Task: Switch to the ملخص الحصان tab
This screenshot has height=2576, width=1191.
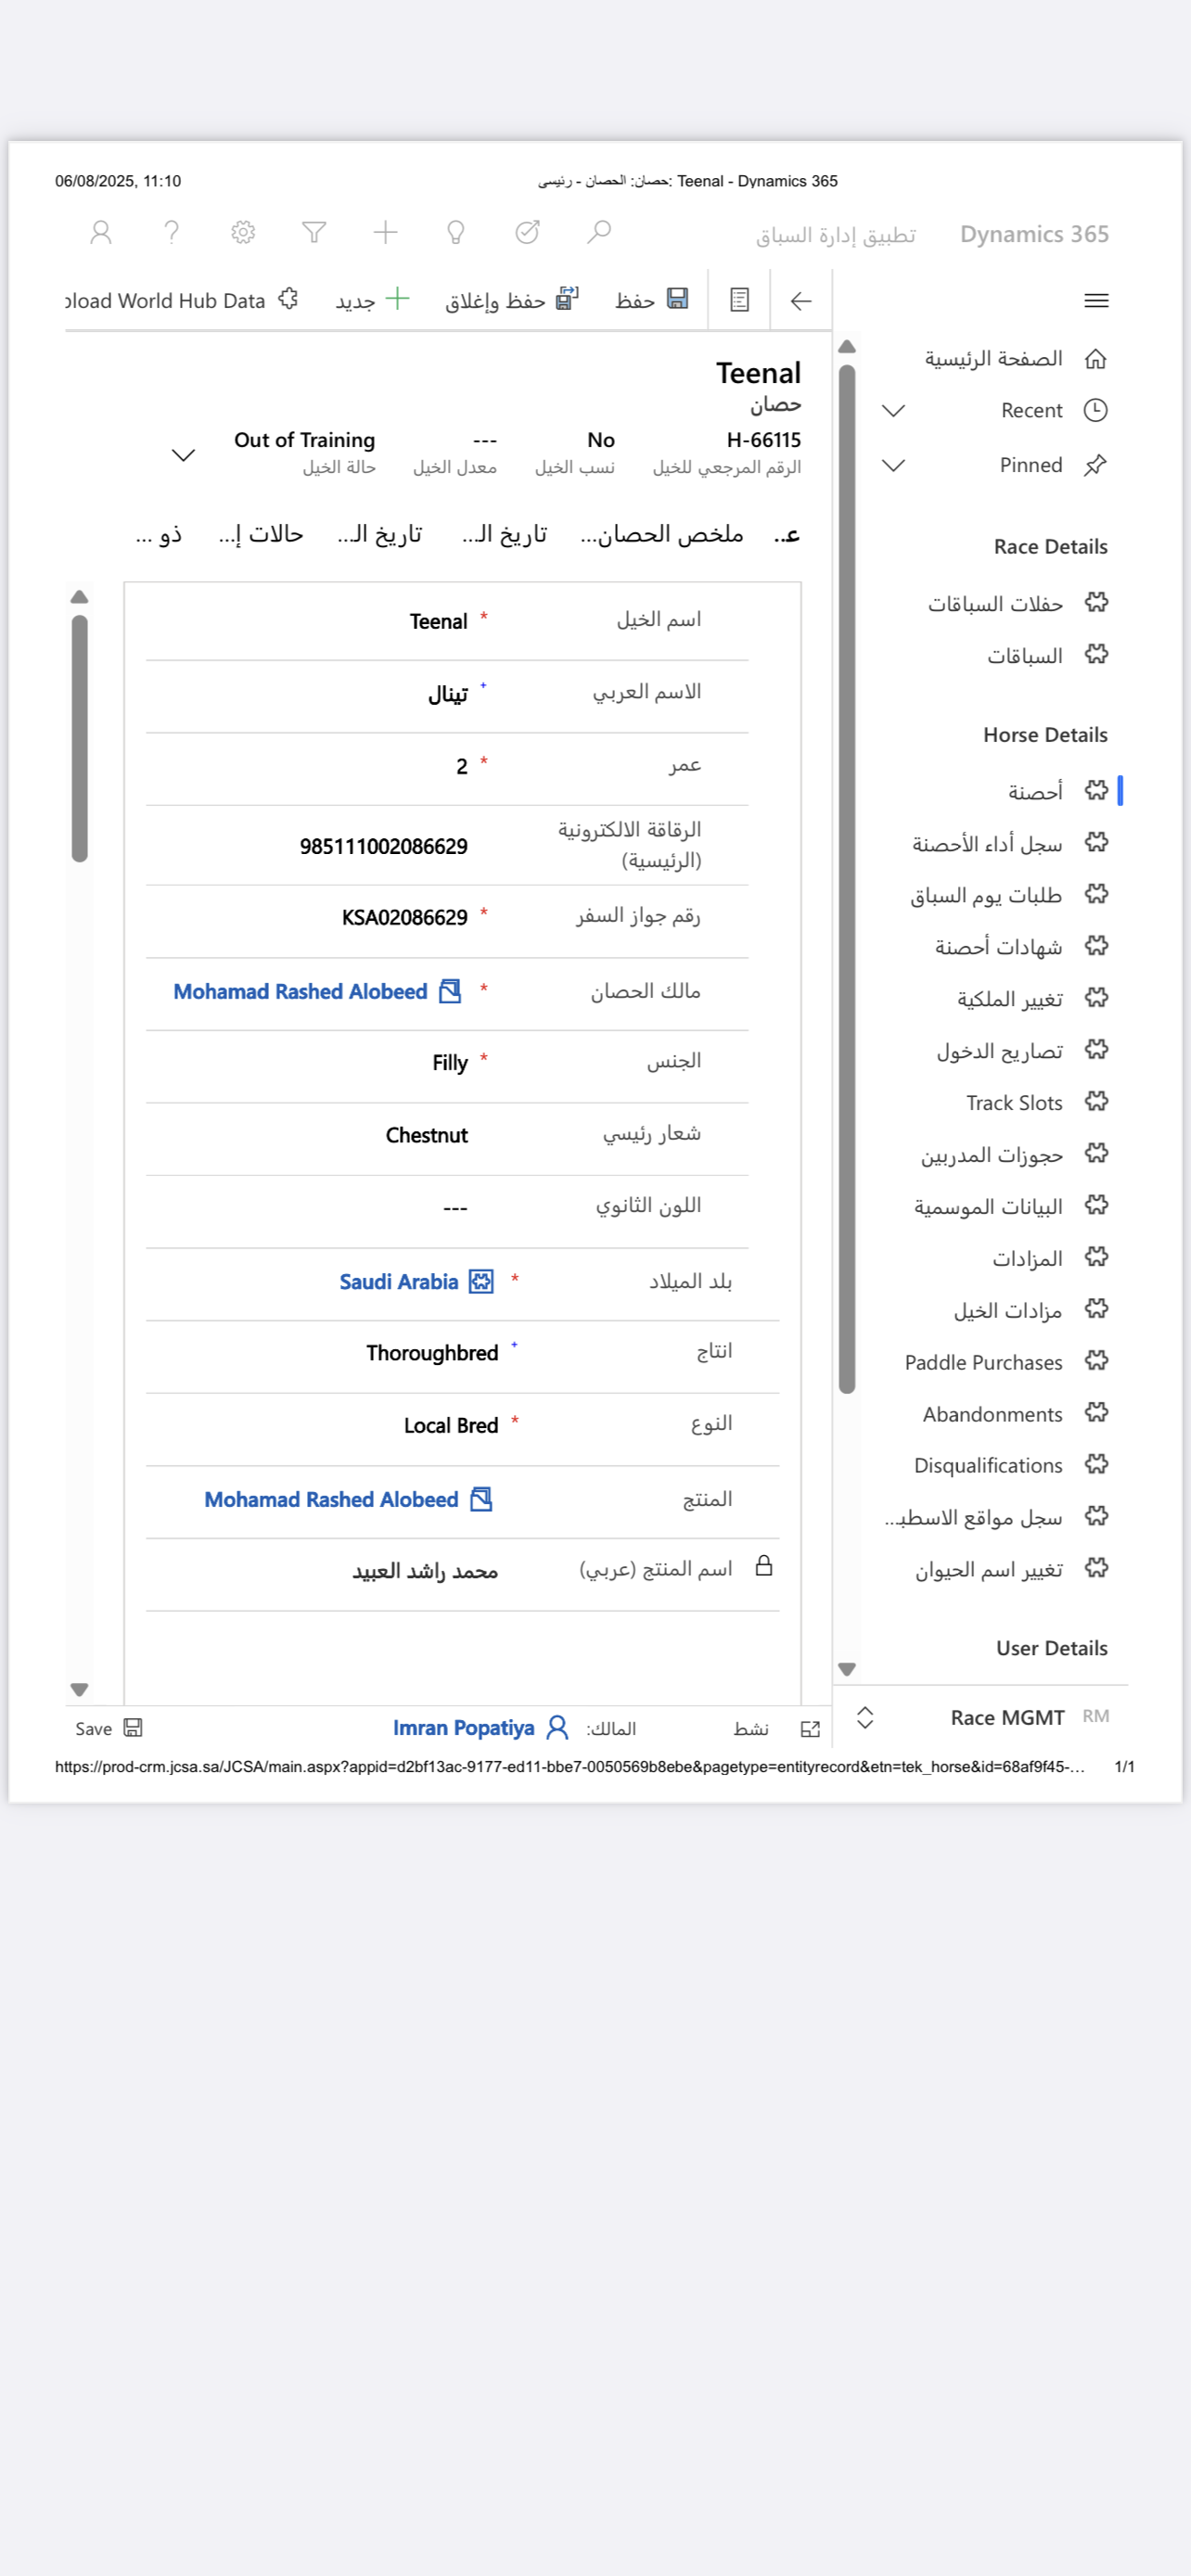Action: [x=662, y=534]
